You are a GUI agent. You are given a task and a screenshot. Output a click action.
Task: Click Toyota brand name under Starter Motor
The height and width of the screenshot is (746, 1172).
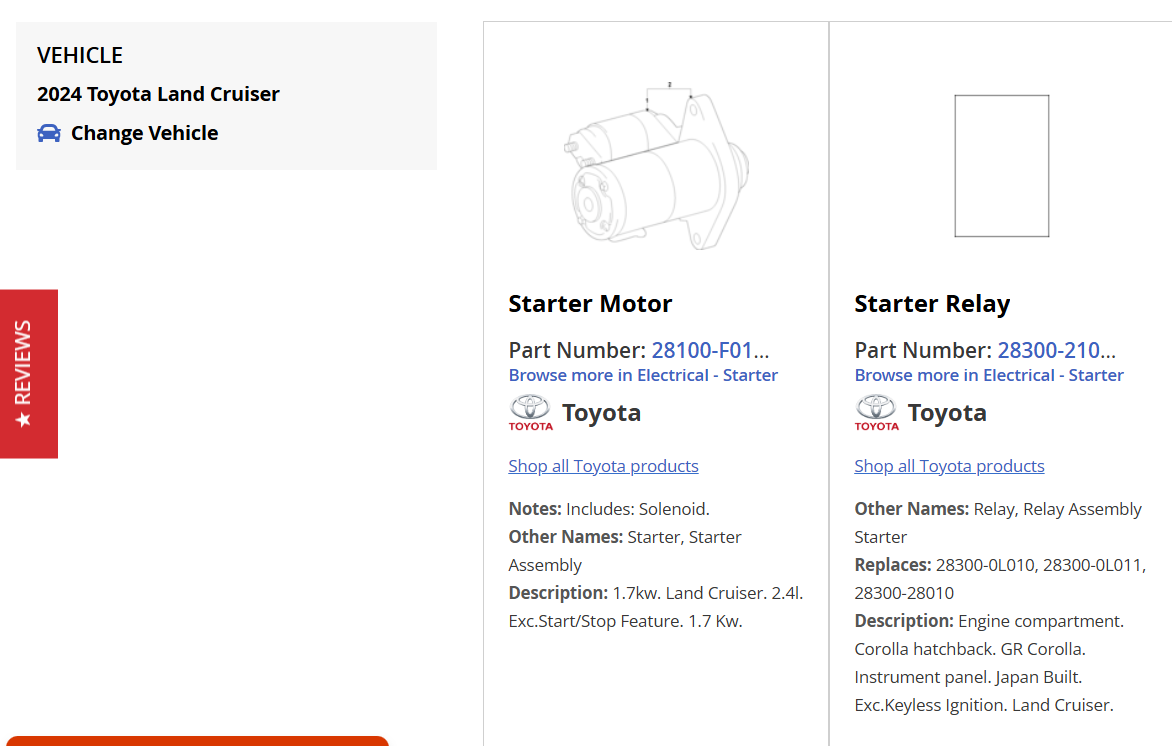601,412
